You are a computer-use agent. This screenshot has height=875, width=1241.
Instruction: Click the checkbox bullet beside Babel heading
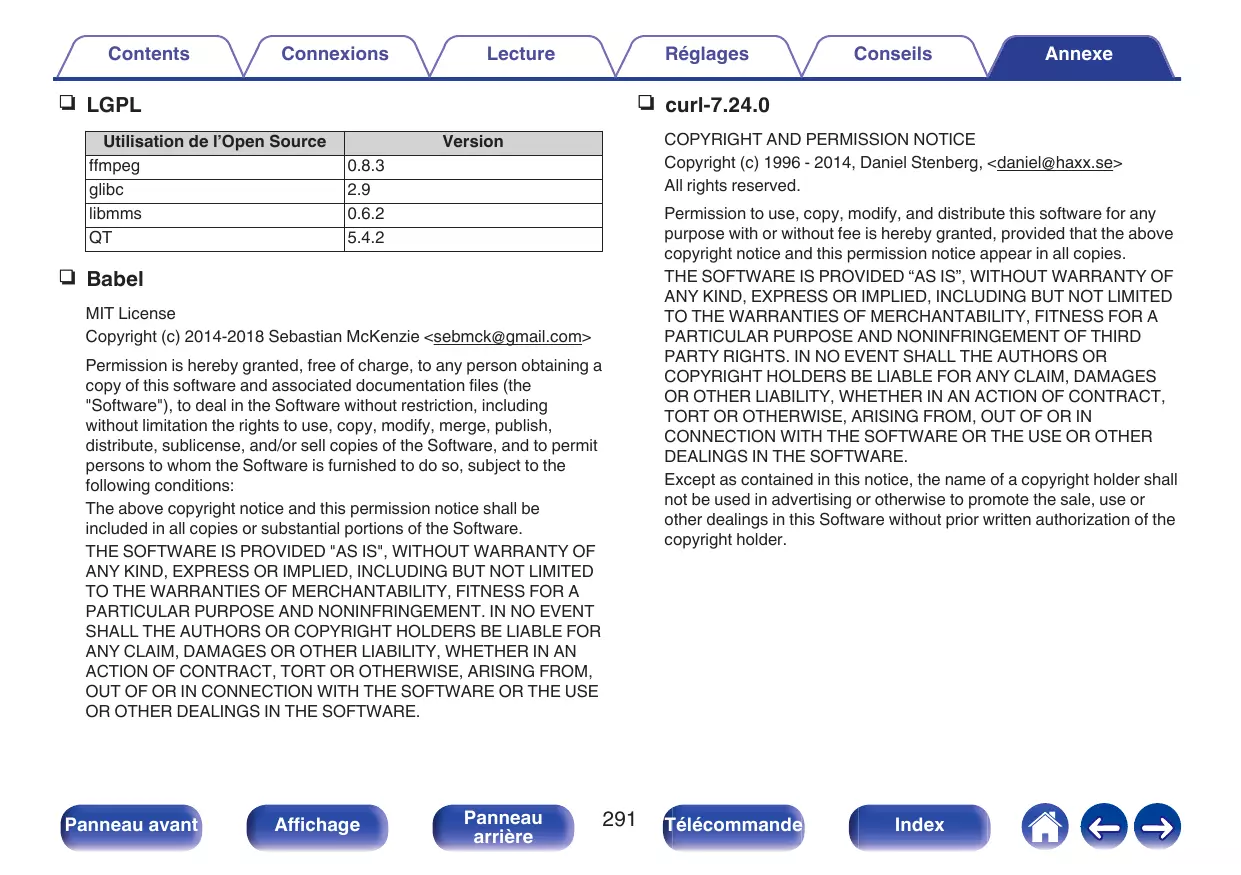coord(67,278)
